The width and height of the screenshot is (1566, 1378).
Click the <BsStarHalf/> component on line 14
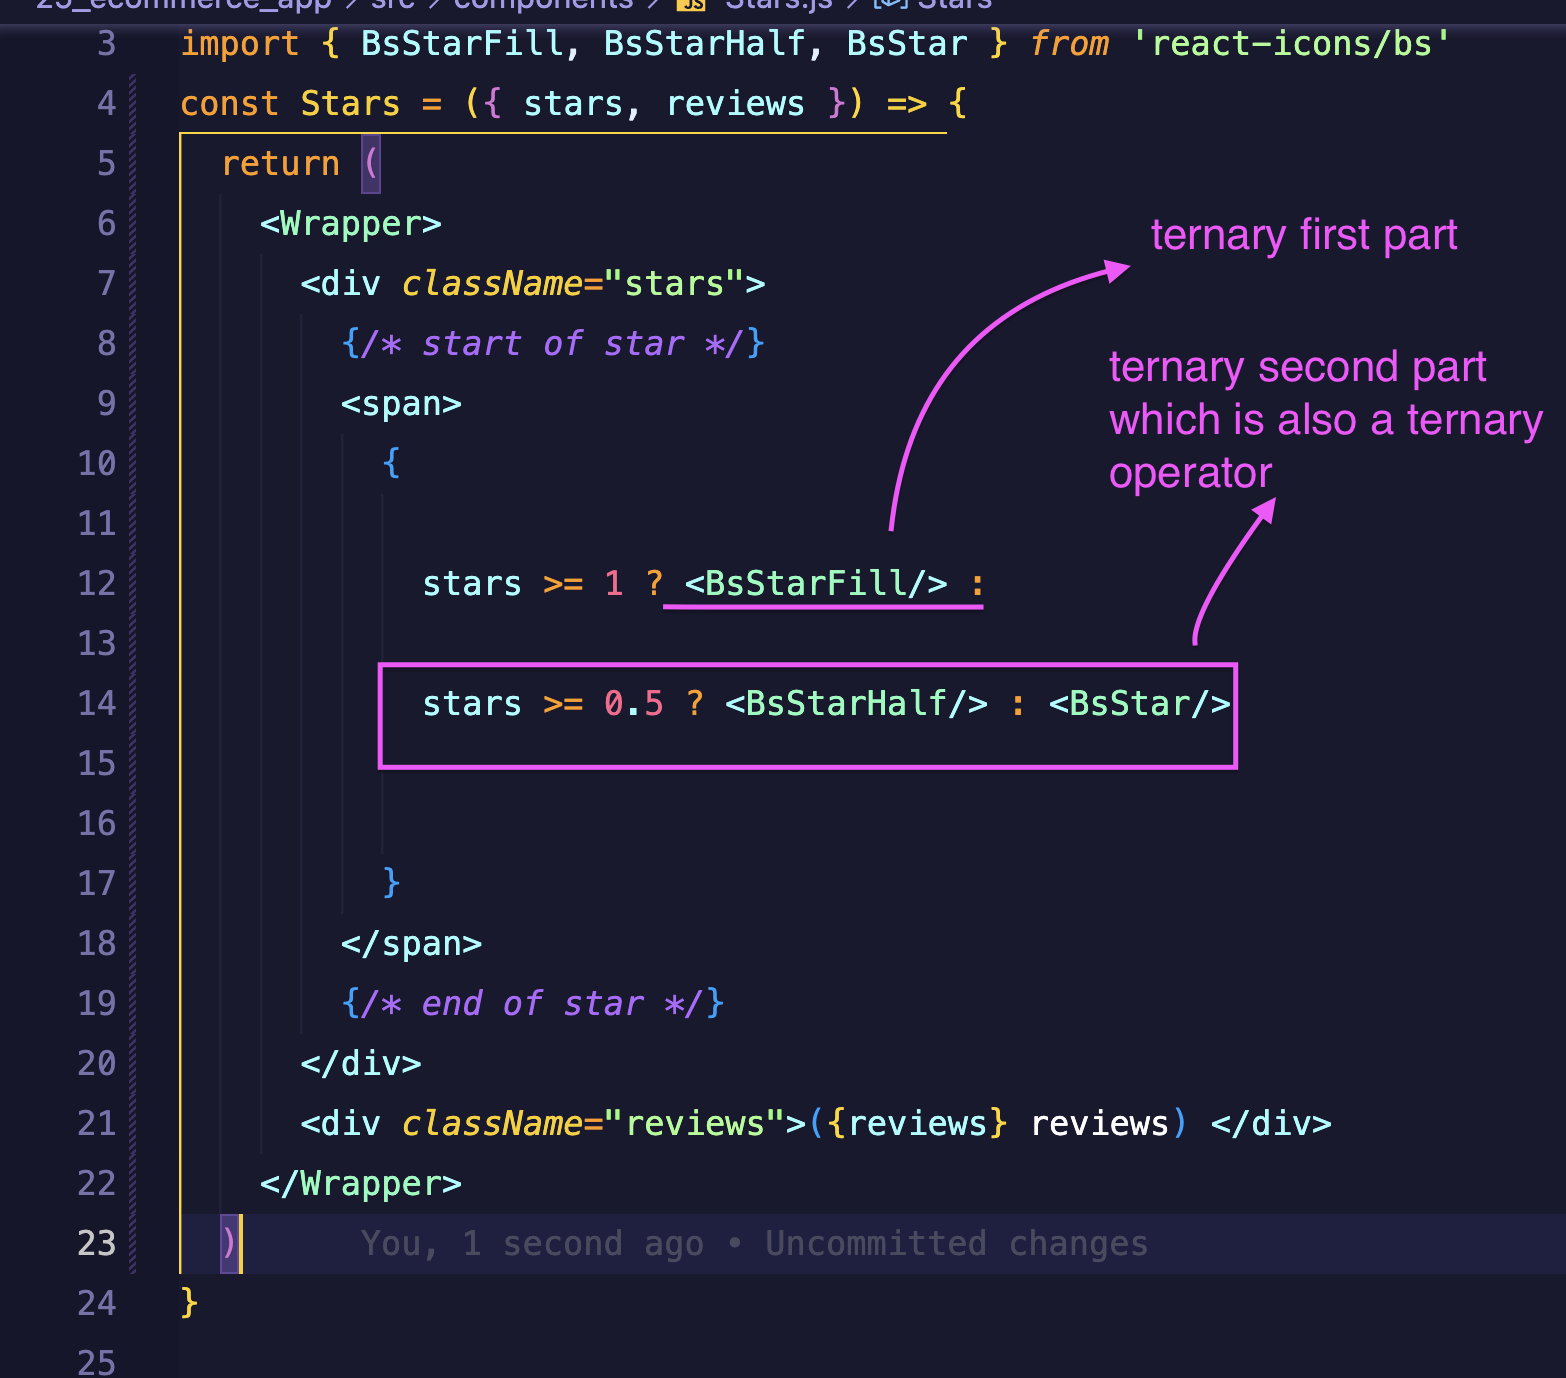click(856, 704)
